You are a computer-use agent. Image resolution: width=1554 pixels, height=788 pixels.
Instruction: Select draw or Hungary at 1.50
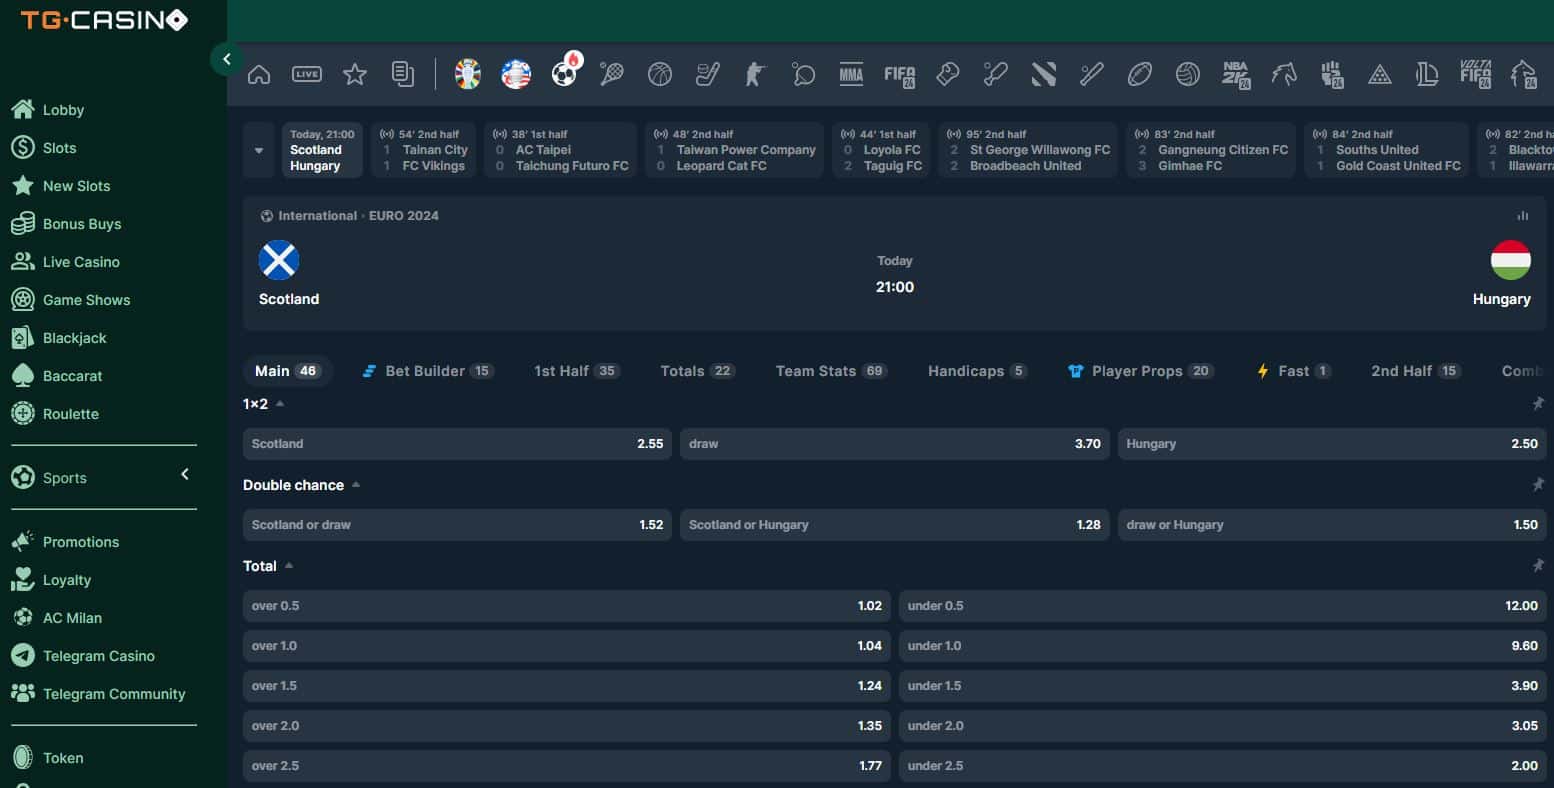point(1332,525)
